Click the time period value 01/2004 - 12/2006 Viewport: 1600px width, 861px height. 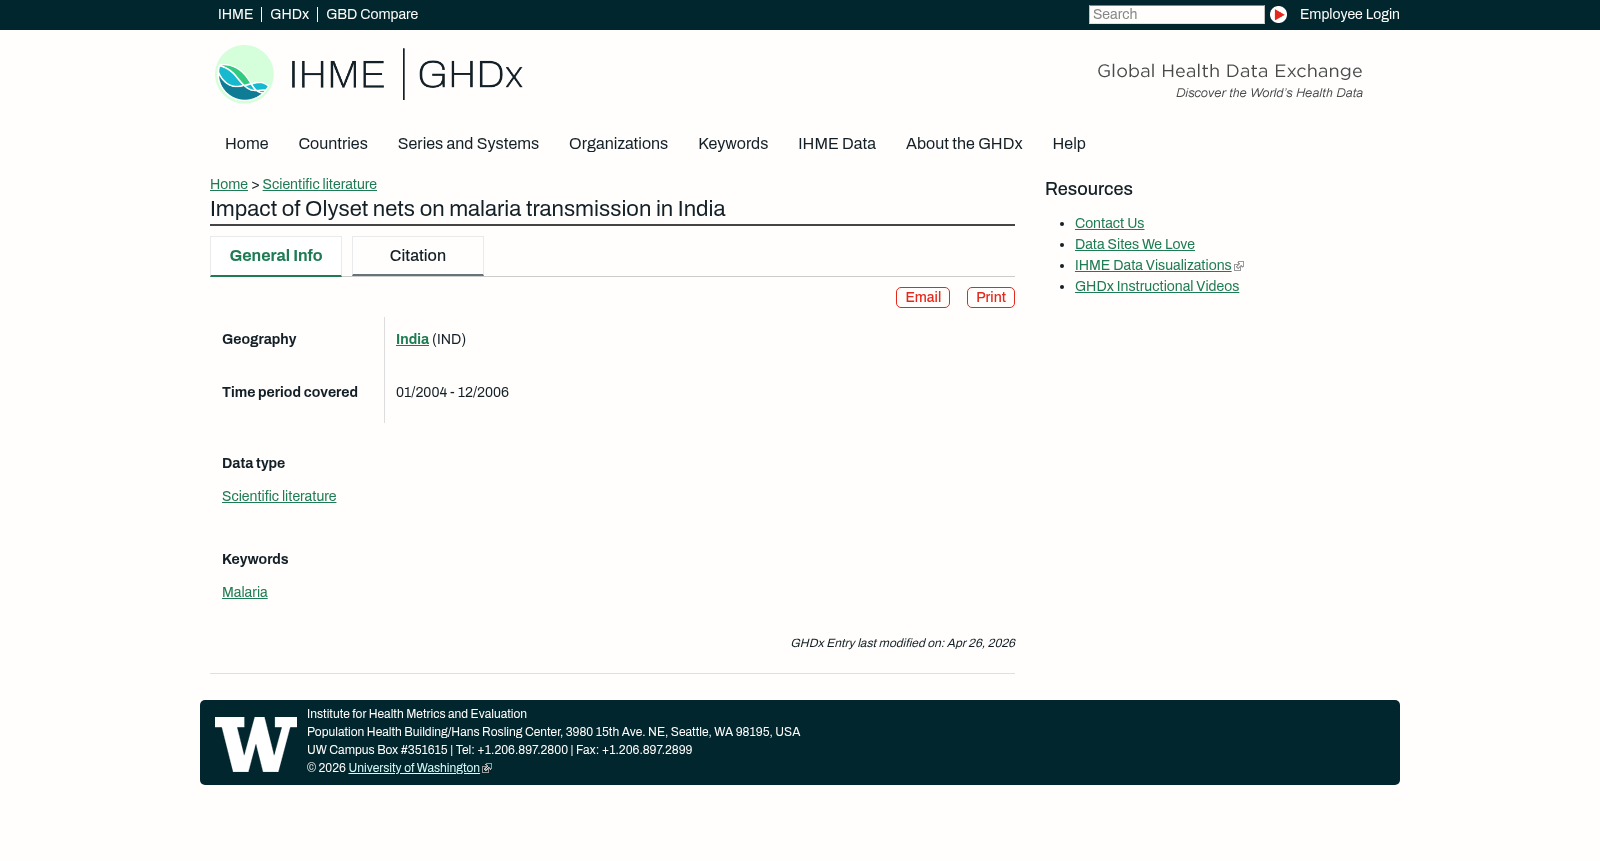click(452, 392)
